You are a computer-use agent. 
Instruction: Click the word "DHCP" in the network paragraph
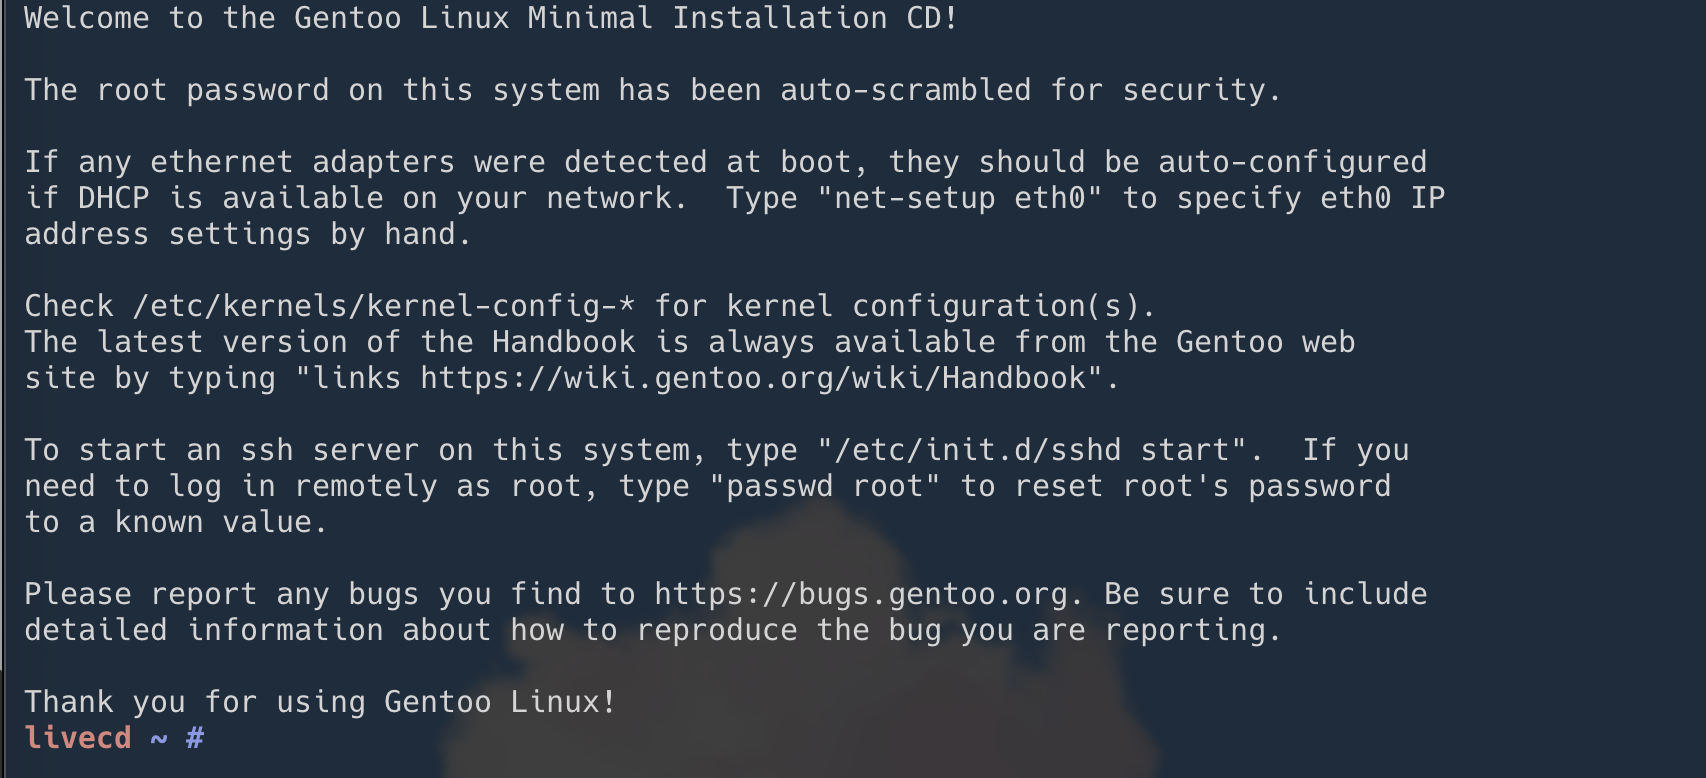(x=114, y=199)
